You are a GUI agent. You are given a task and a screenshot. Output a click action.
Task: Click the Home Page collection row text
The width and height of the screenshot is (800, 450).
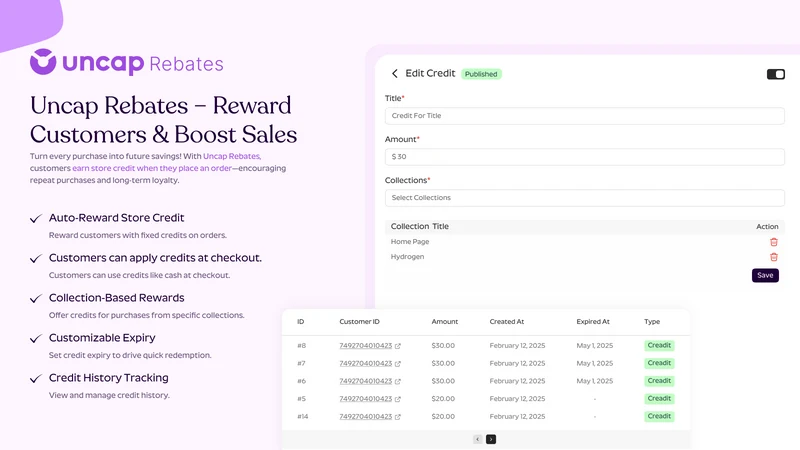point(410,242)
